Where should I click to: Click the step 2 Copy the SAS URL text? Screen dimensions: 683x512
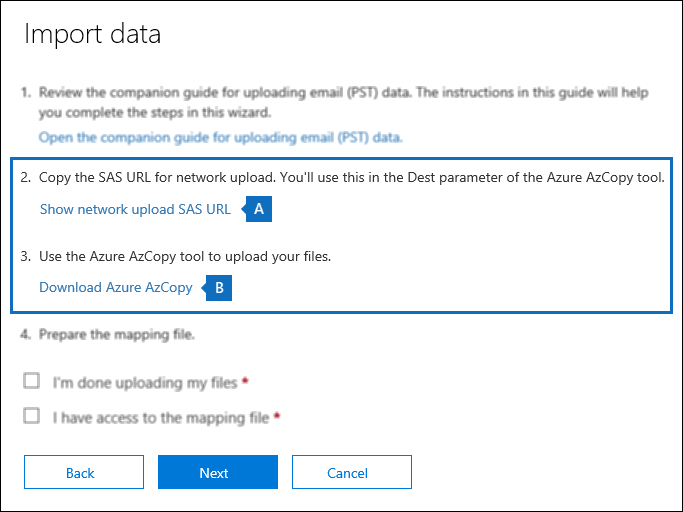[x=351, y=177]
